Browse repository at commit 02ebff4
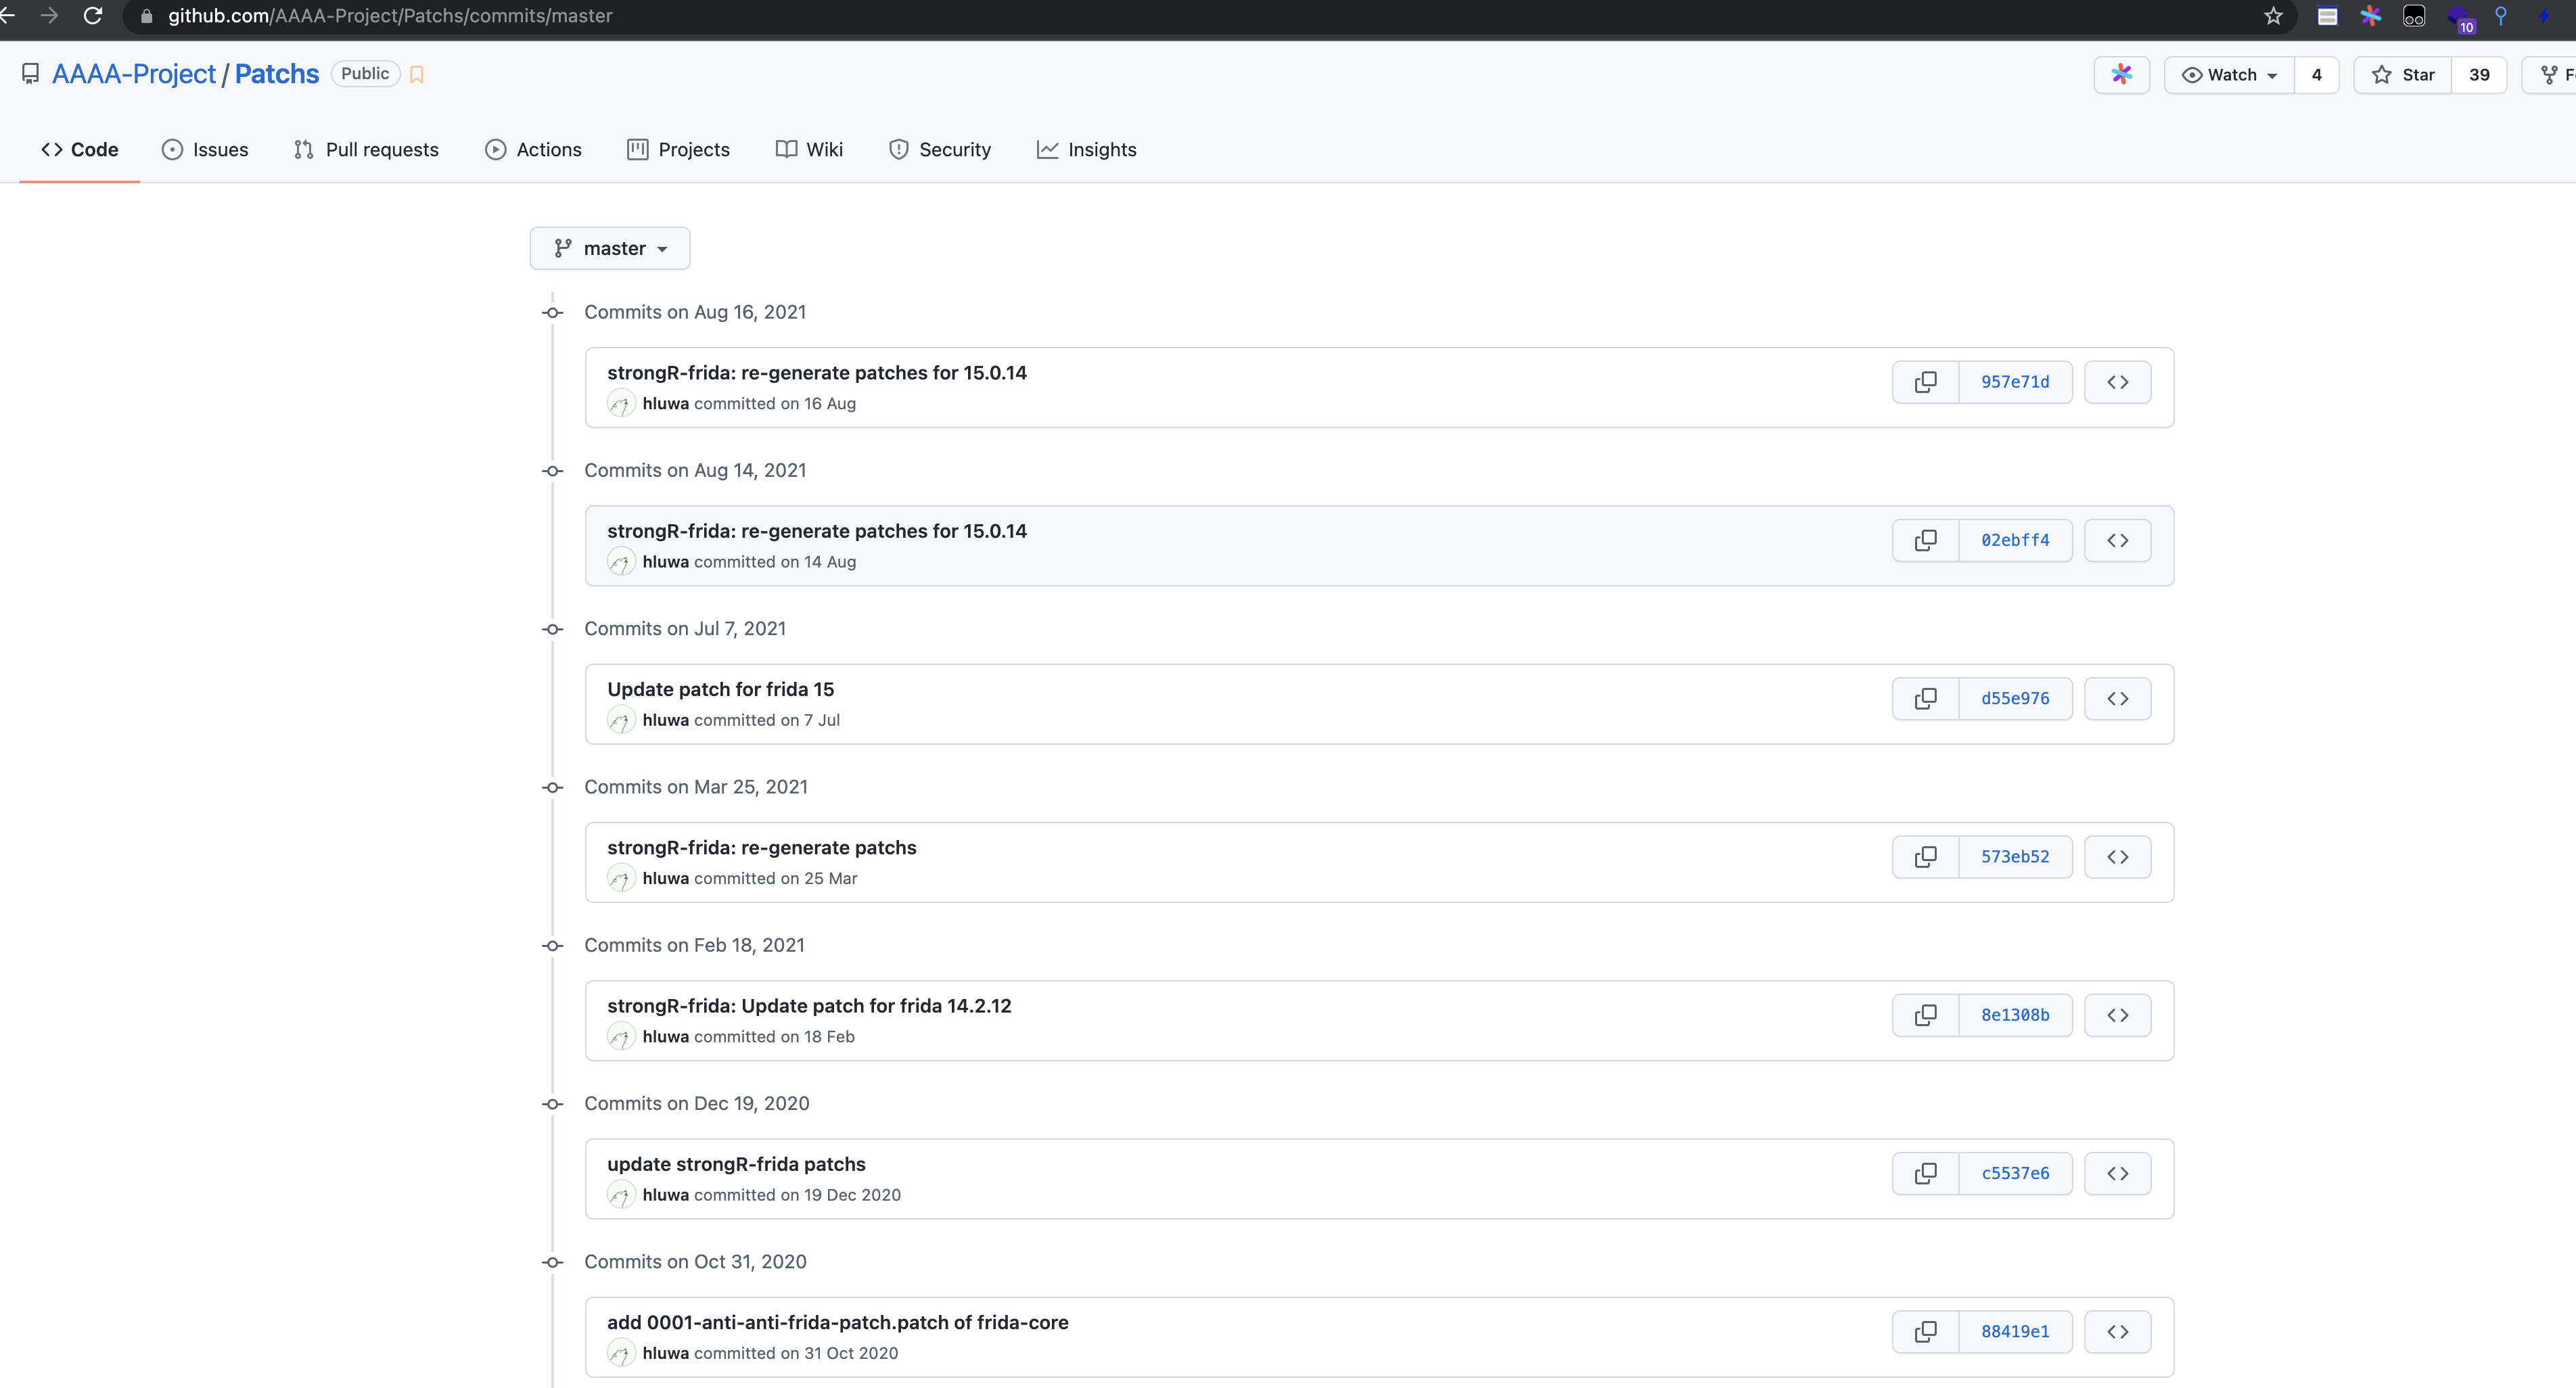 [x=2117, y=540]
